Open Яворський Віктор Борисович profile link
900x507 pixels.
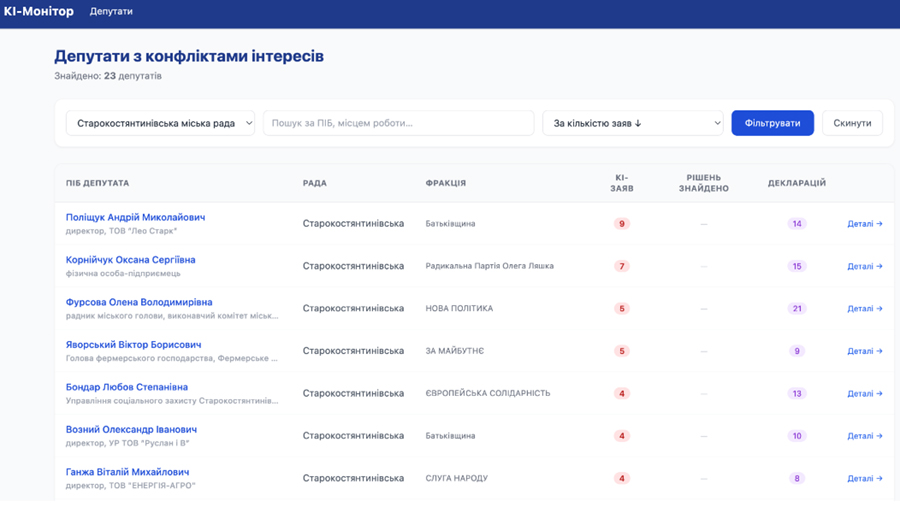point(133,345)
